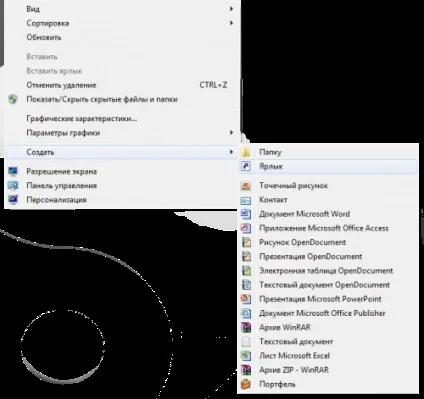Click the blank Текстовый документ icon
The width and height of the screenshot is (424, 399).
pyautogui.click(x=246, y=342)
